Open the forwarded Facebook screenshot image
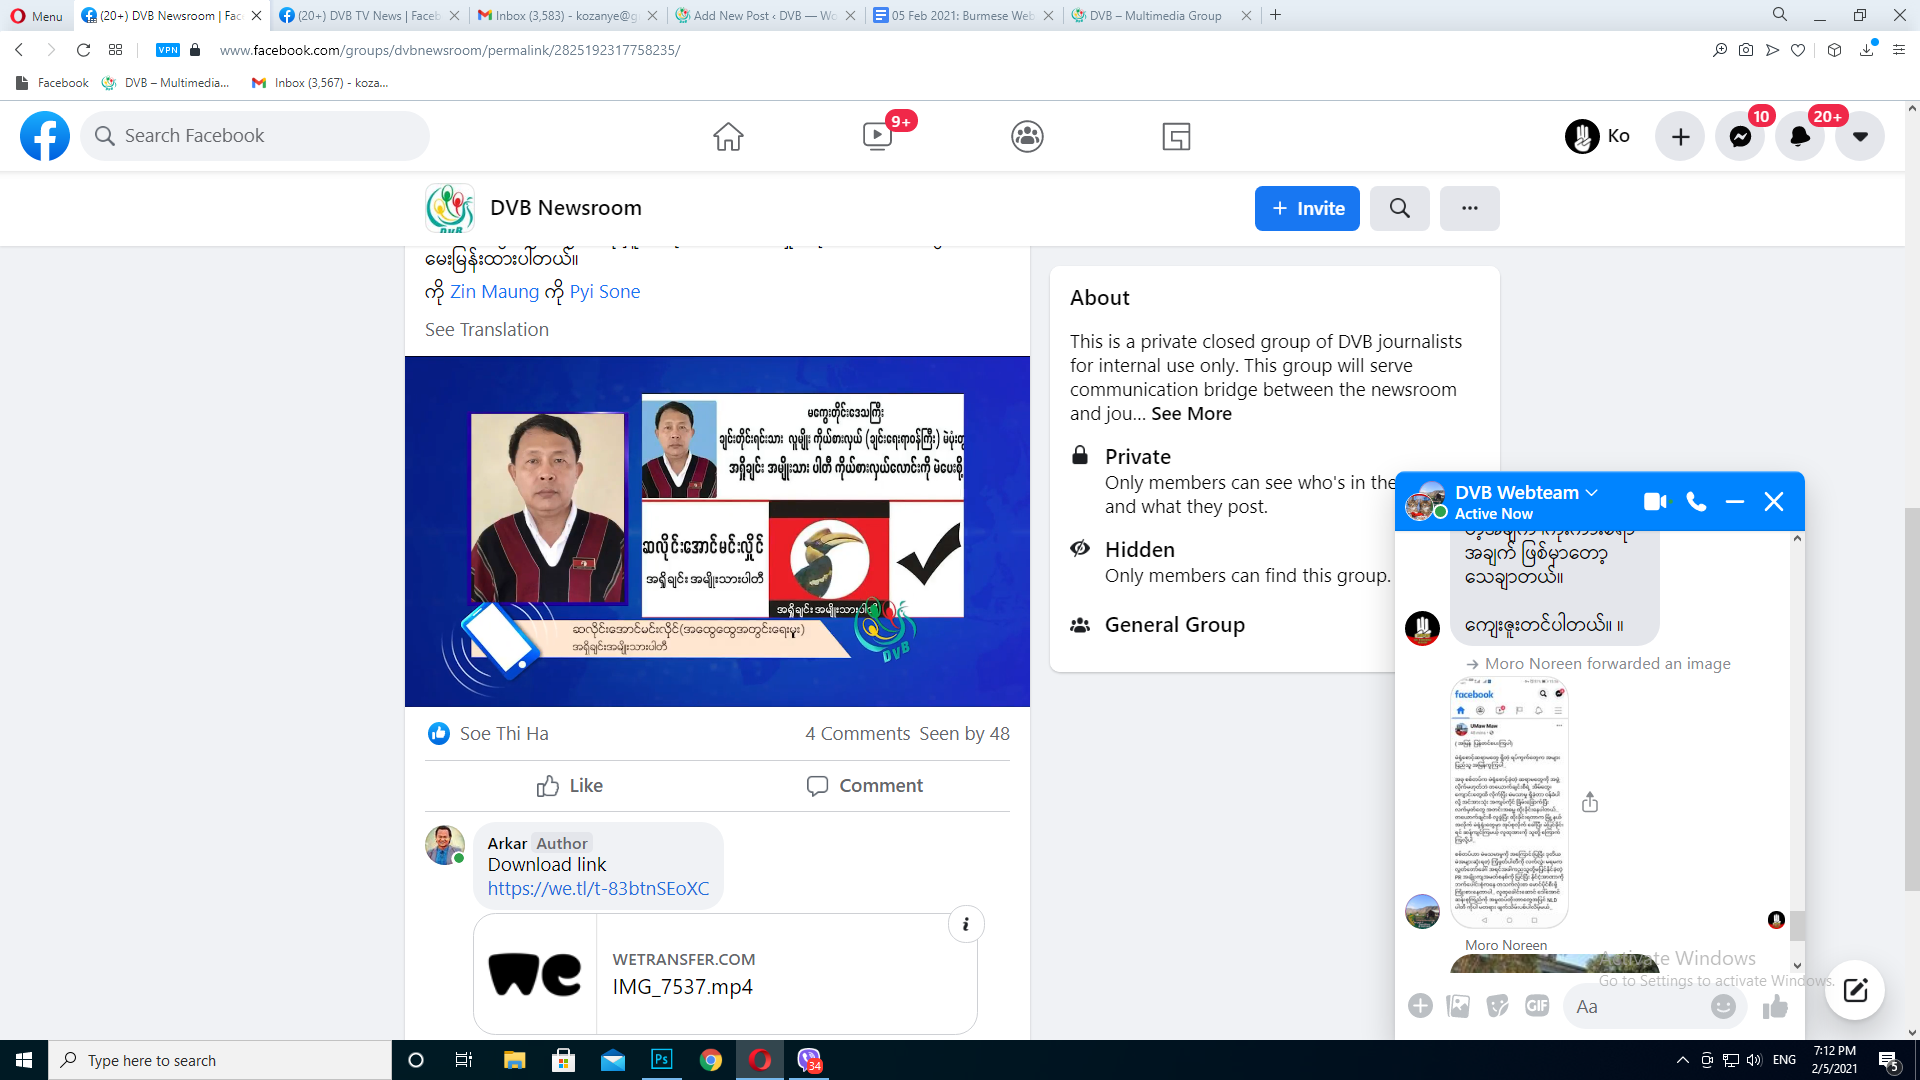This screenshot has width=1920, height=1080. 1509,802
